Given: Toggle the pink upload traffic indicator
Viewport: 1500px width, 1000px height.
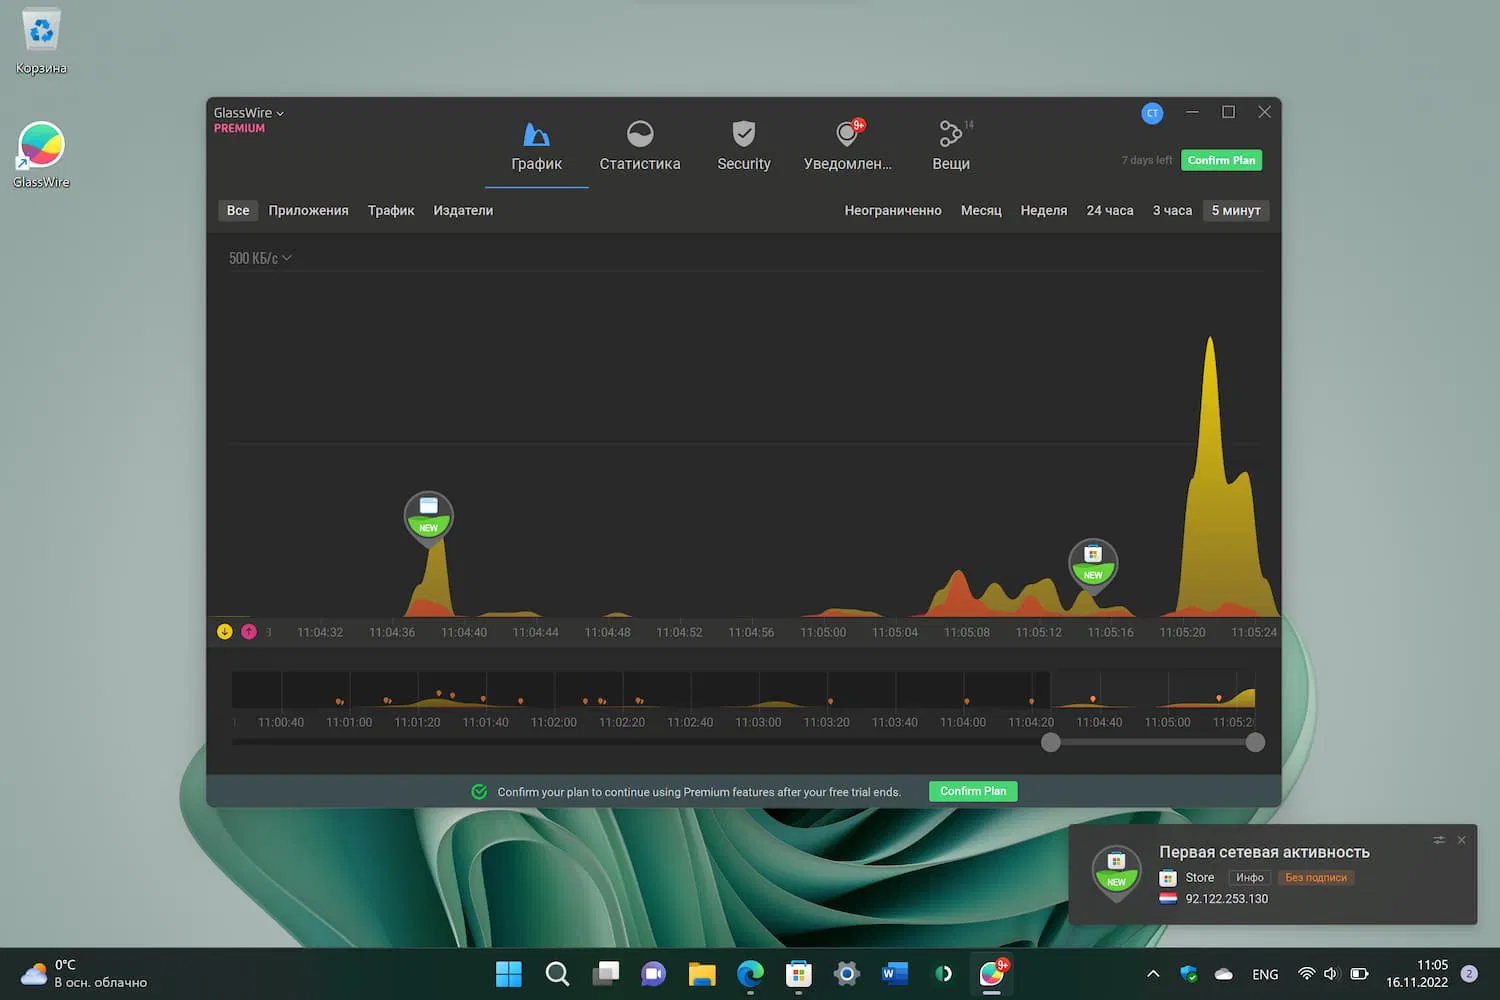Looking at the screenshot, I should (x=249, y=632).
